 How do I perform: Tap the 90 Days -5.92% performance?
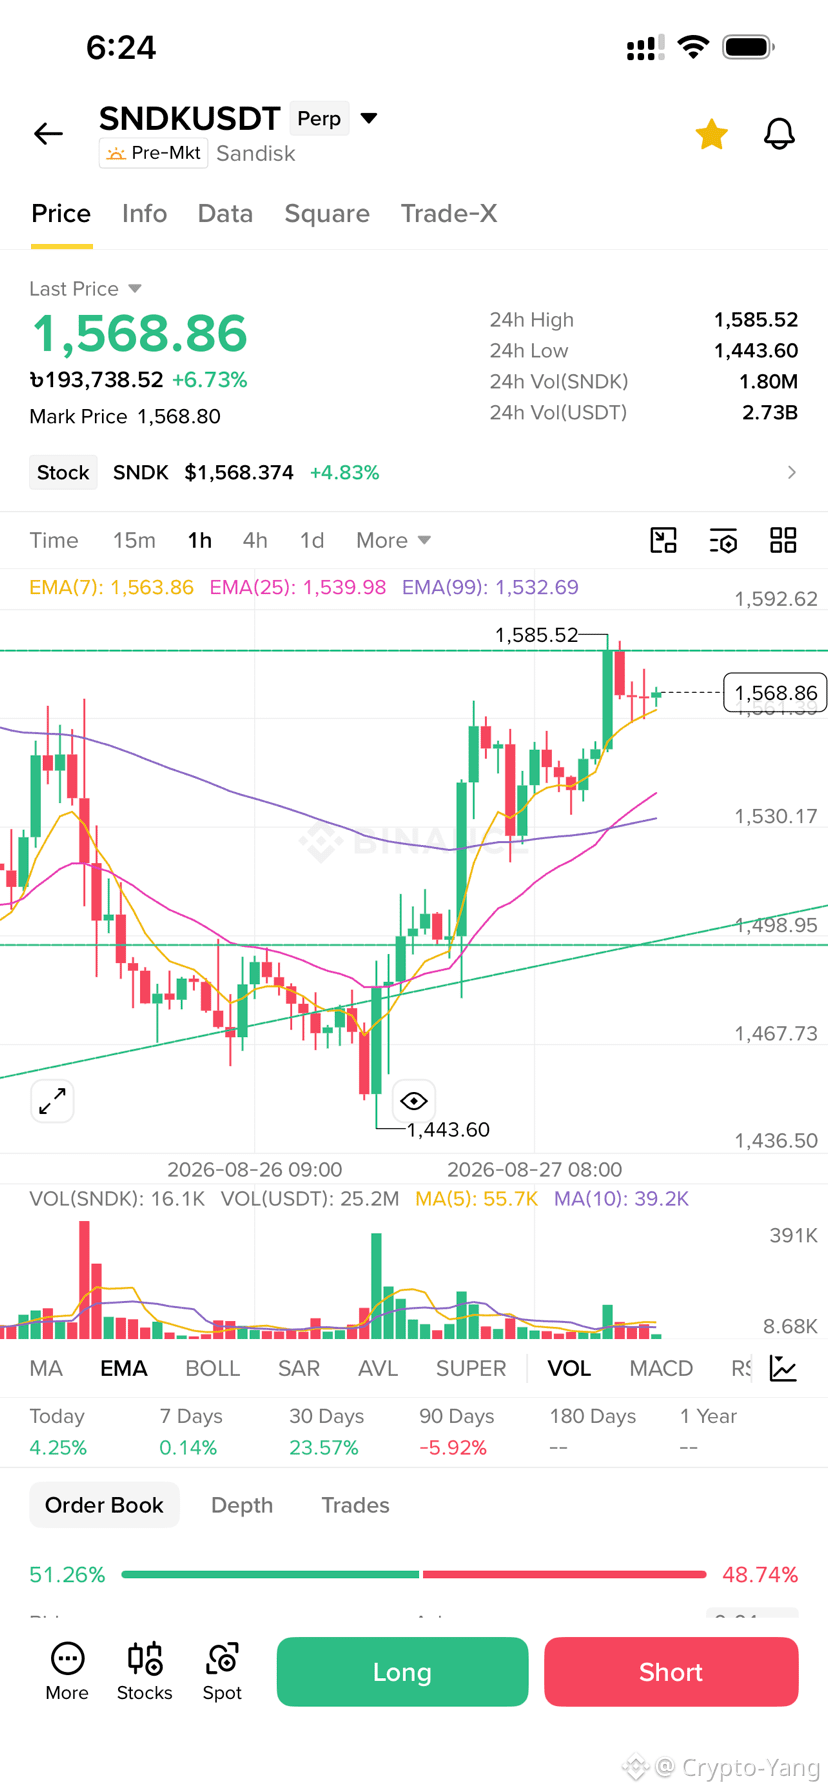456,1432
